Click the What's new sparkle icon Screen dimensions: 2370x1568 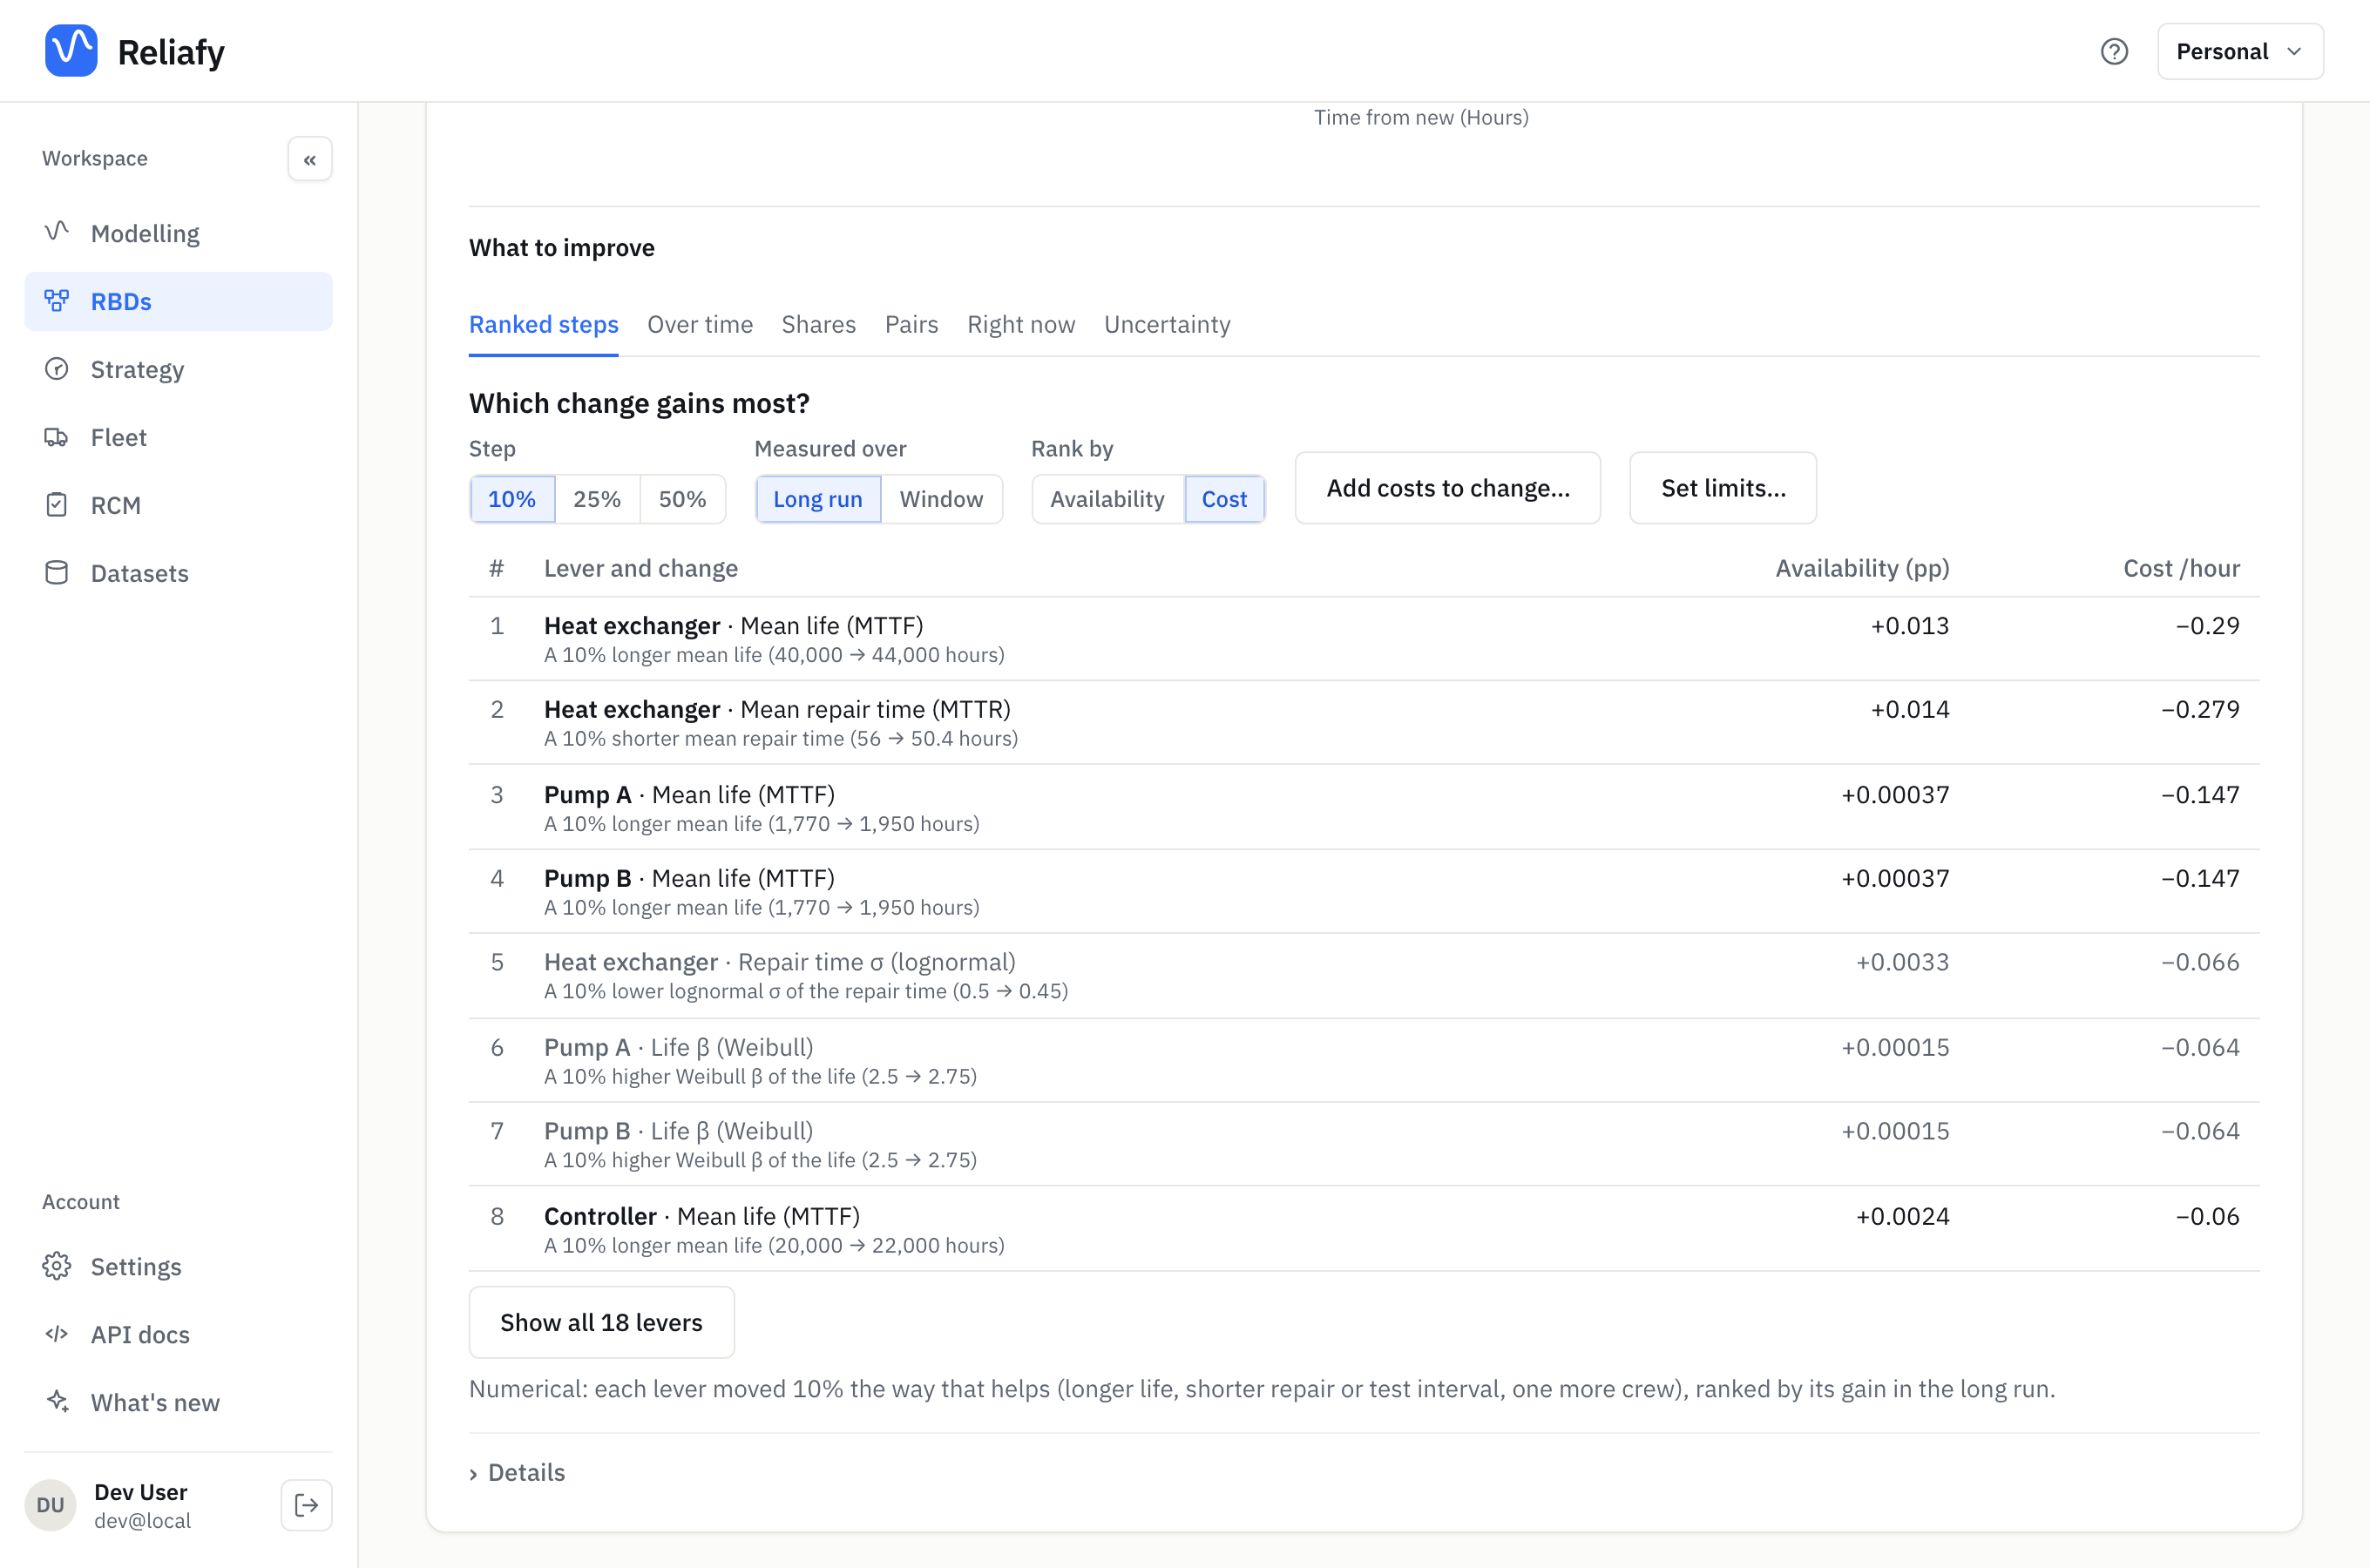coord(57,1402)
